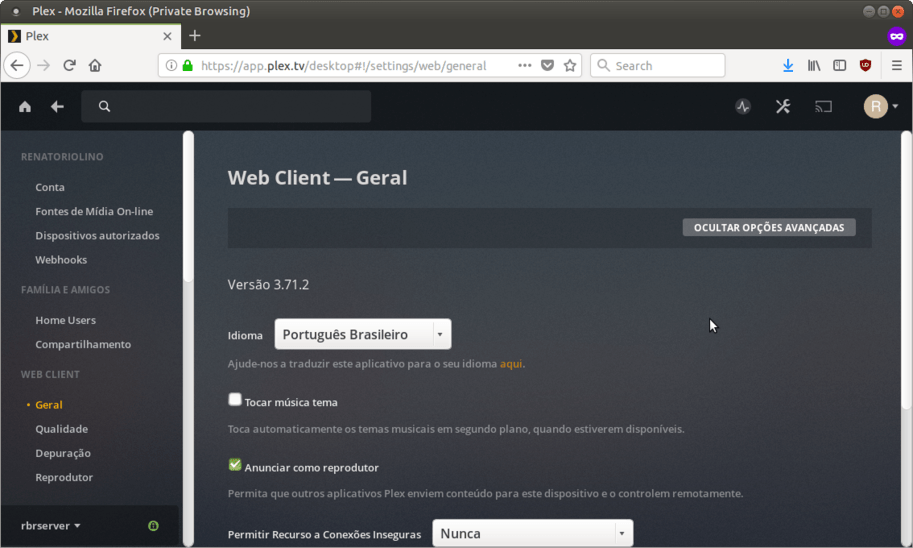
Task: Go to Plex home via house icon
Action: tap(24, 107)
